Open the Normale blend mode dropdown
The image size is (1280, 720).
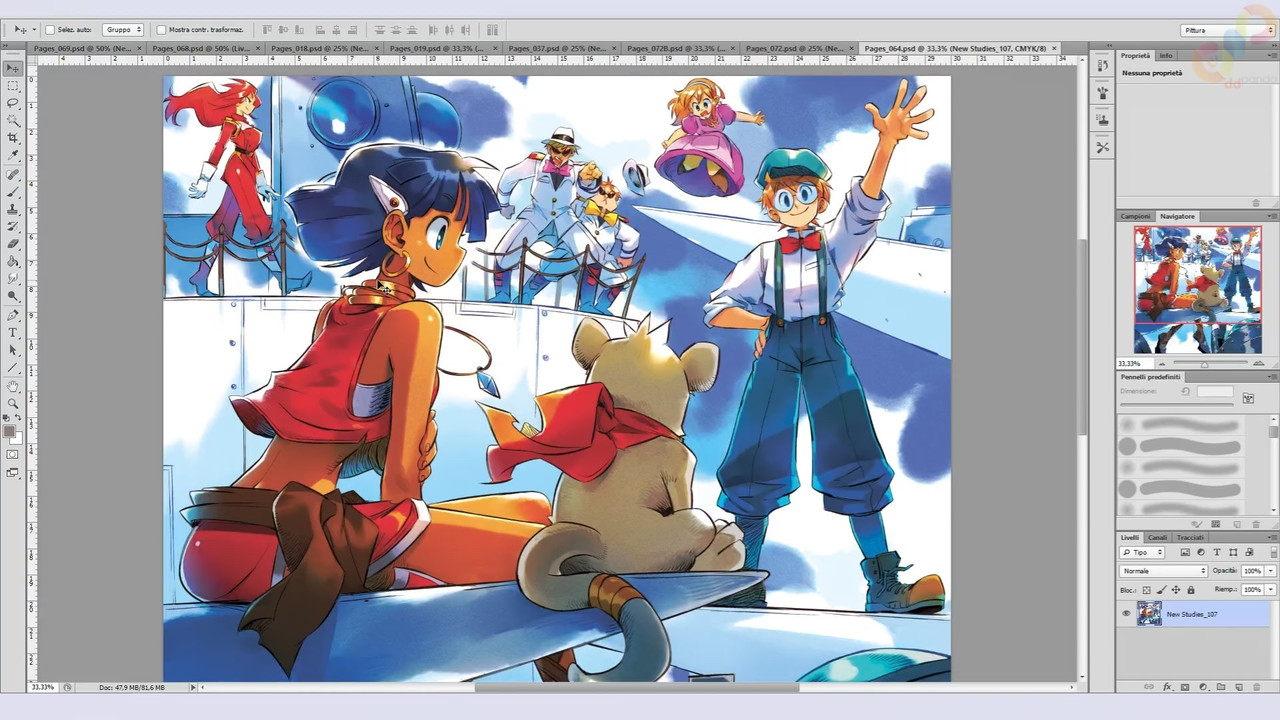(x=1164, y=571)
